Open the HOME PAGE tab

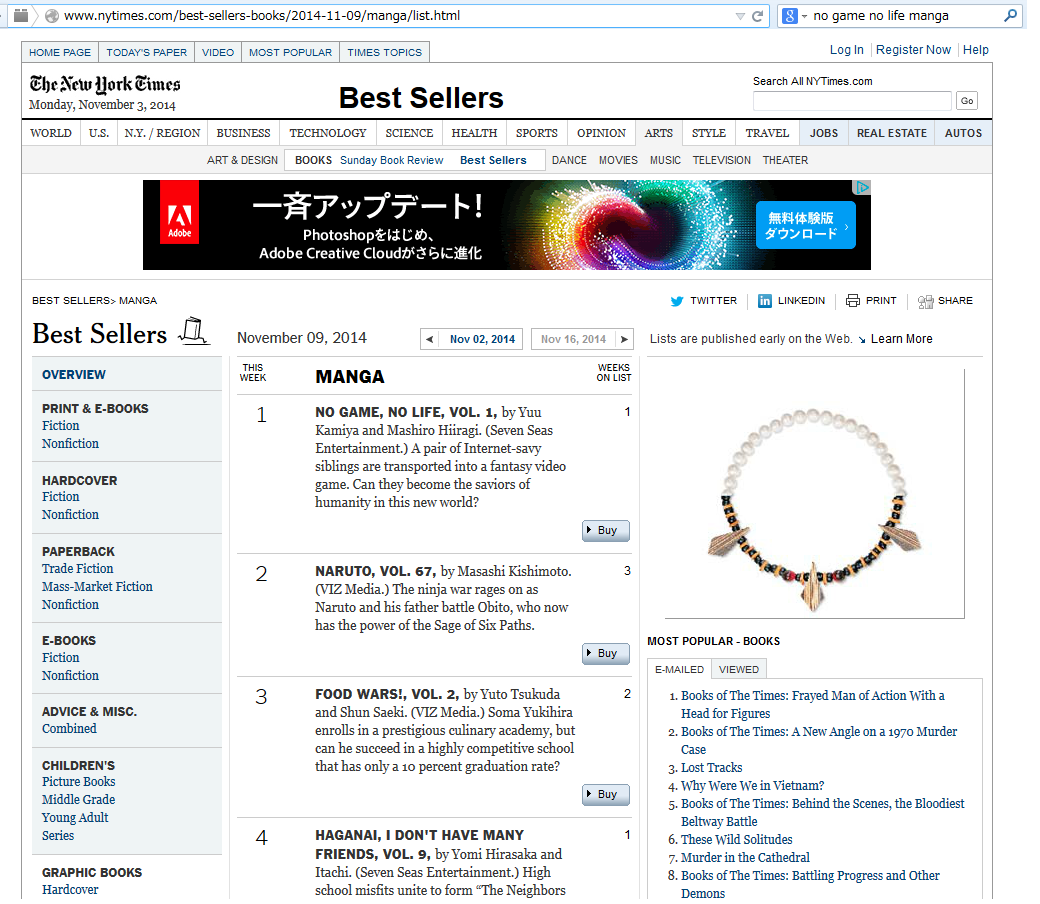pos(60,52)
